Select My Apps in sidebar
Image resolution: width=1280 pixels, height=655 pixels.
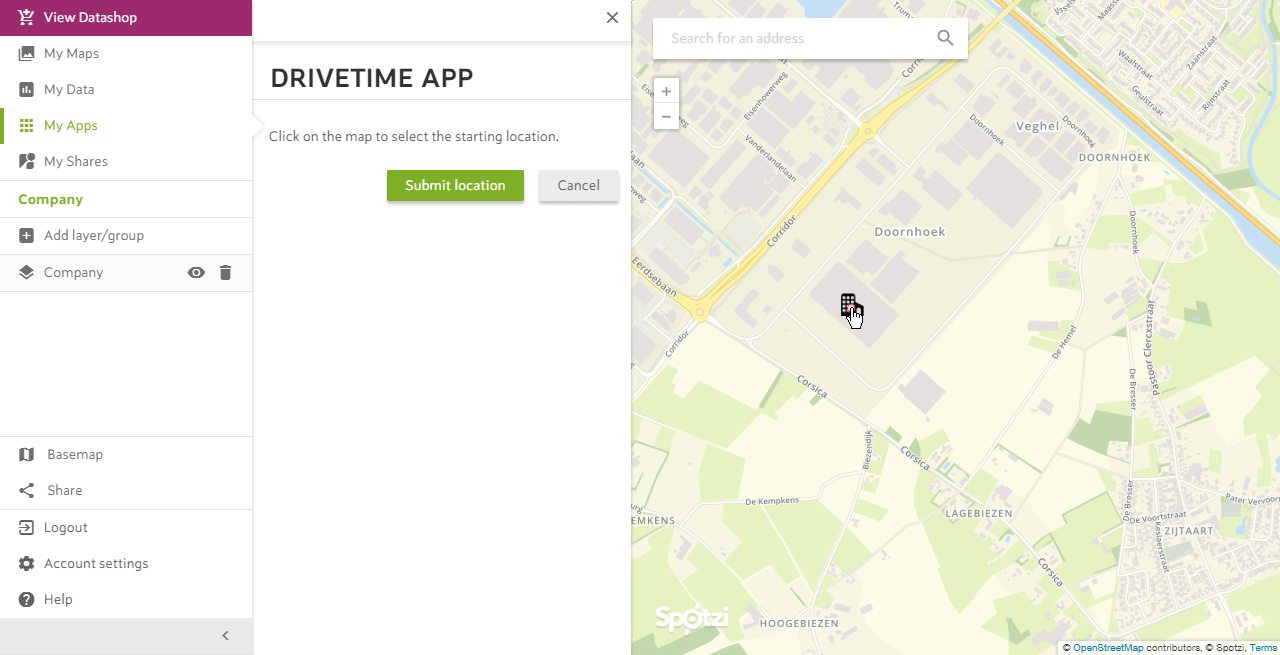(x=126, y=126)
